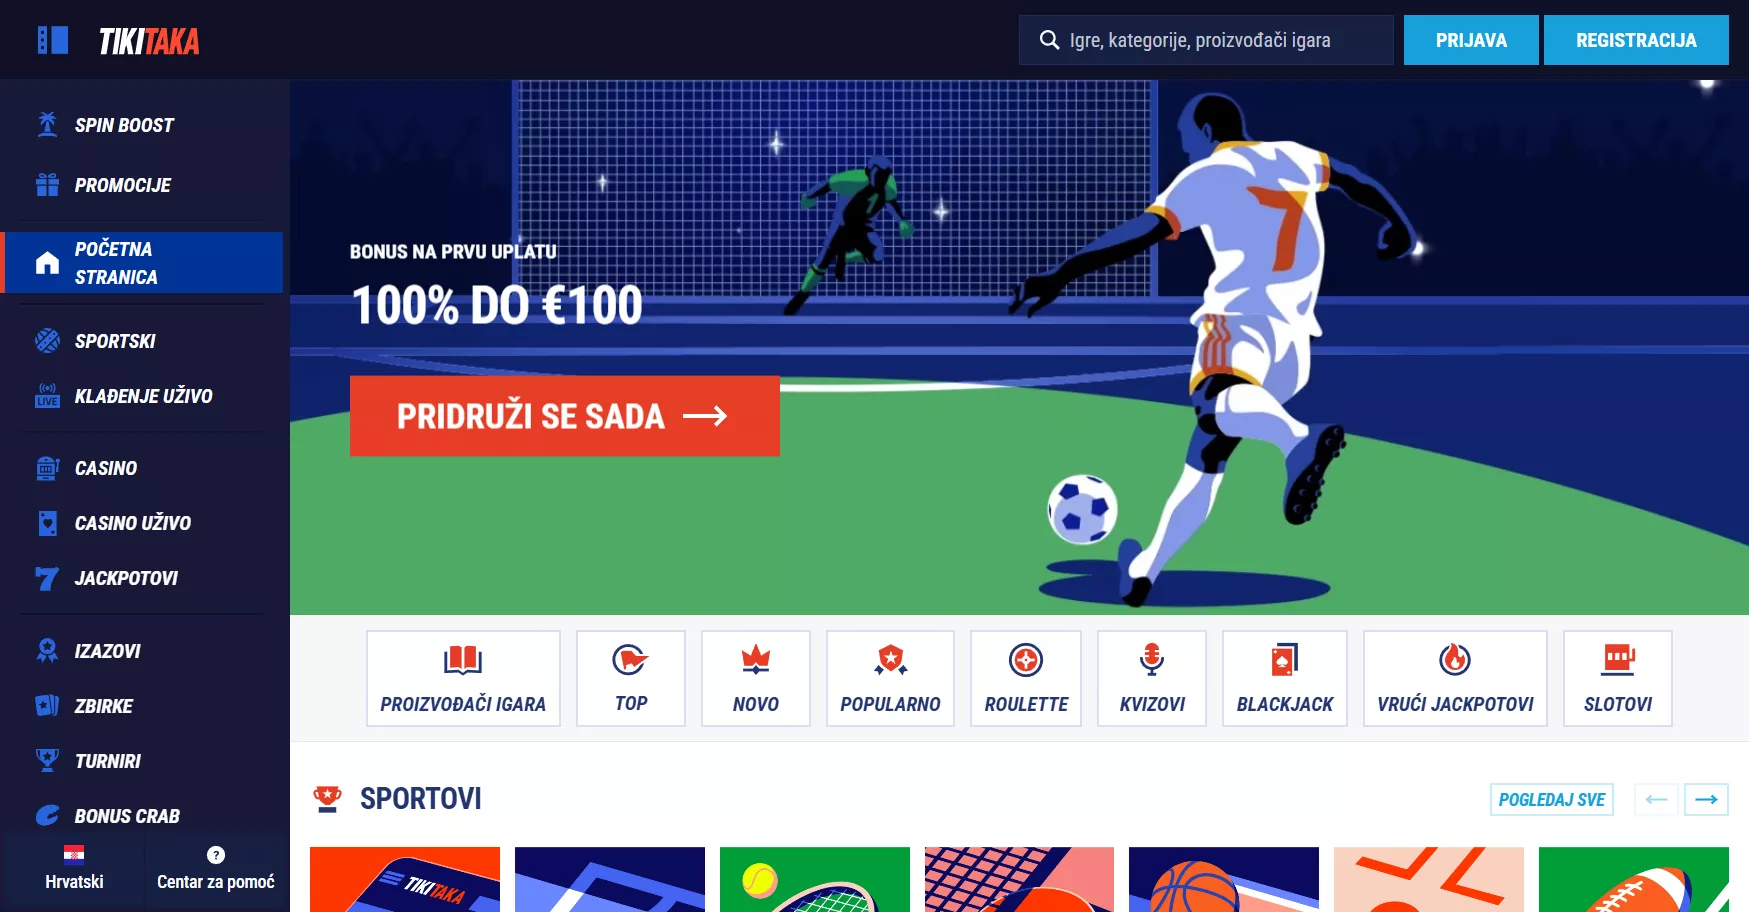Open the Hrvatski language selector
1749x912 pixels.
[74, 868]
